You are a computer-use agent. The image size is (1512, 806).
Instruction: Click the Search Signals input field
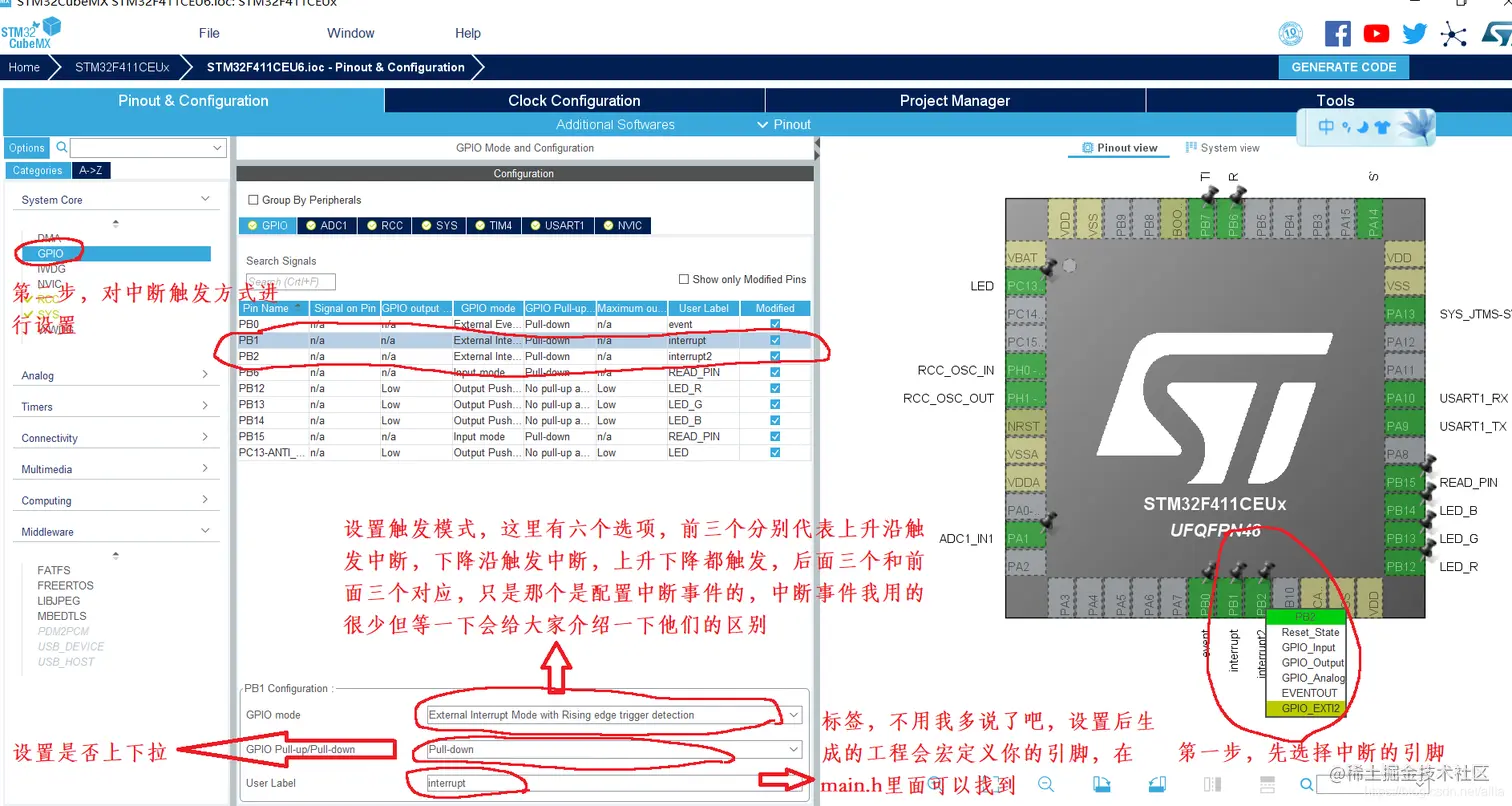tap(290, 282)
